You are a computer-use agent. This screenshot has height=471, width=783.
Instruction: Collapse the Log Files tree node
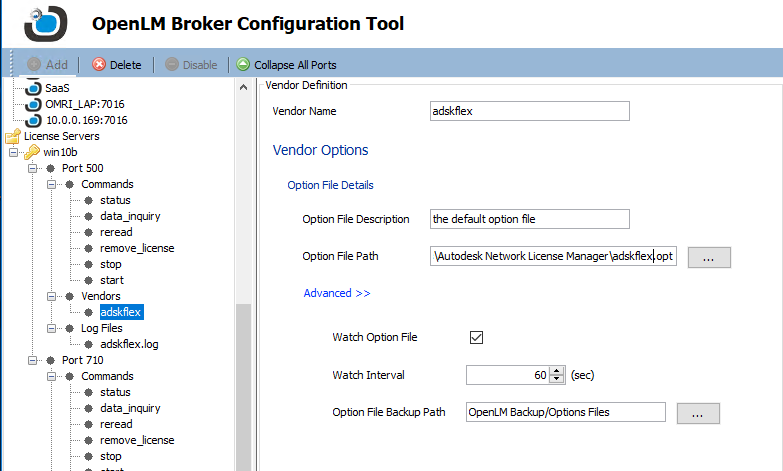[51, 328]
